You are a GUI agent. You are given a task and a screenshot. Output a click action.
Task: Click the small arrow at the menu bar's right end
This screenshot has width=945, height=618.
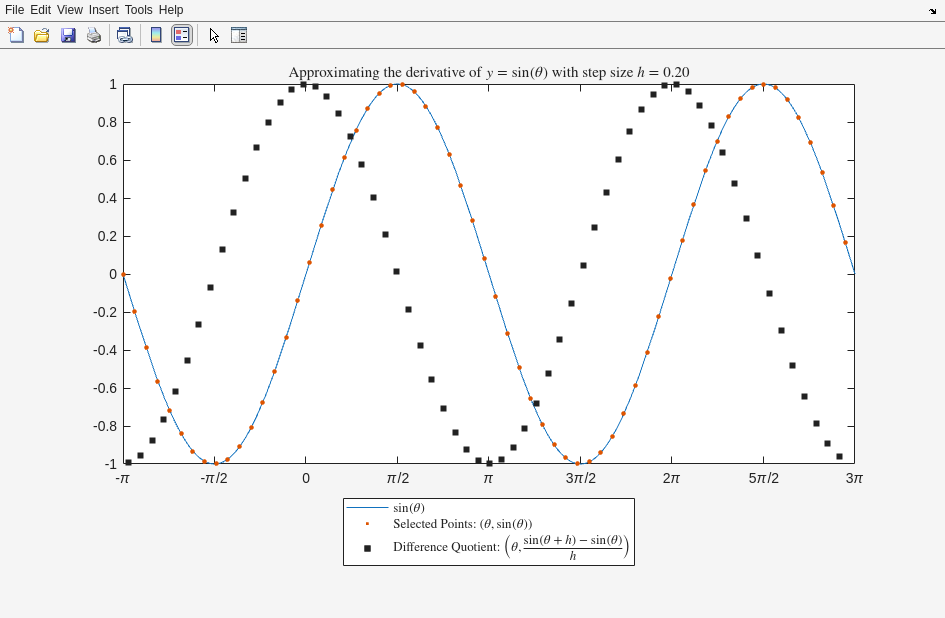click(932, 11)
